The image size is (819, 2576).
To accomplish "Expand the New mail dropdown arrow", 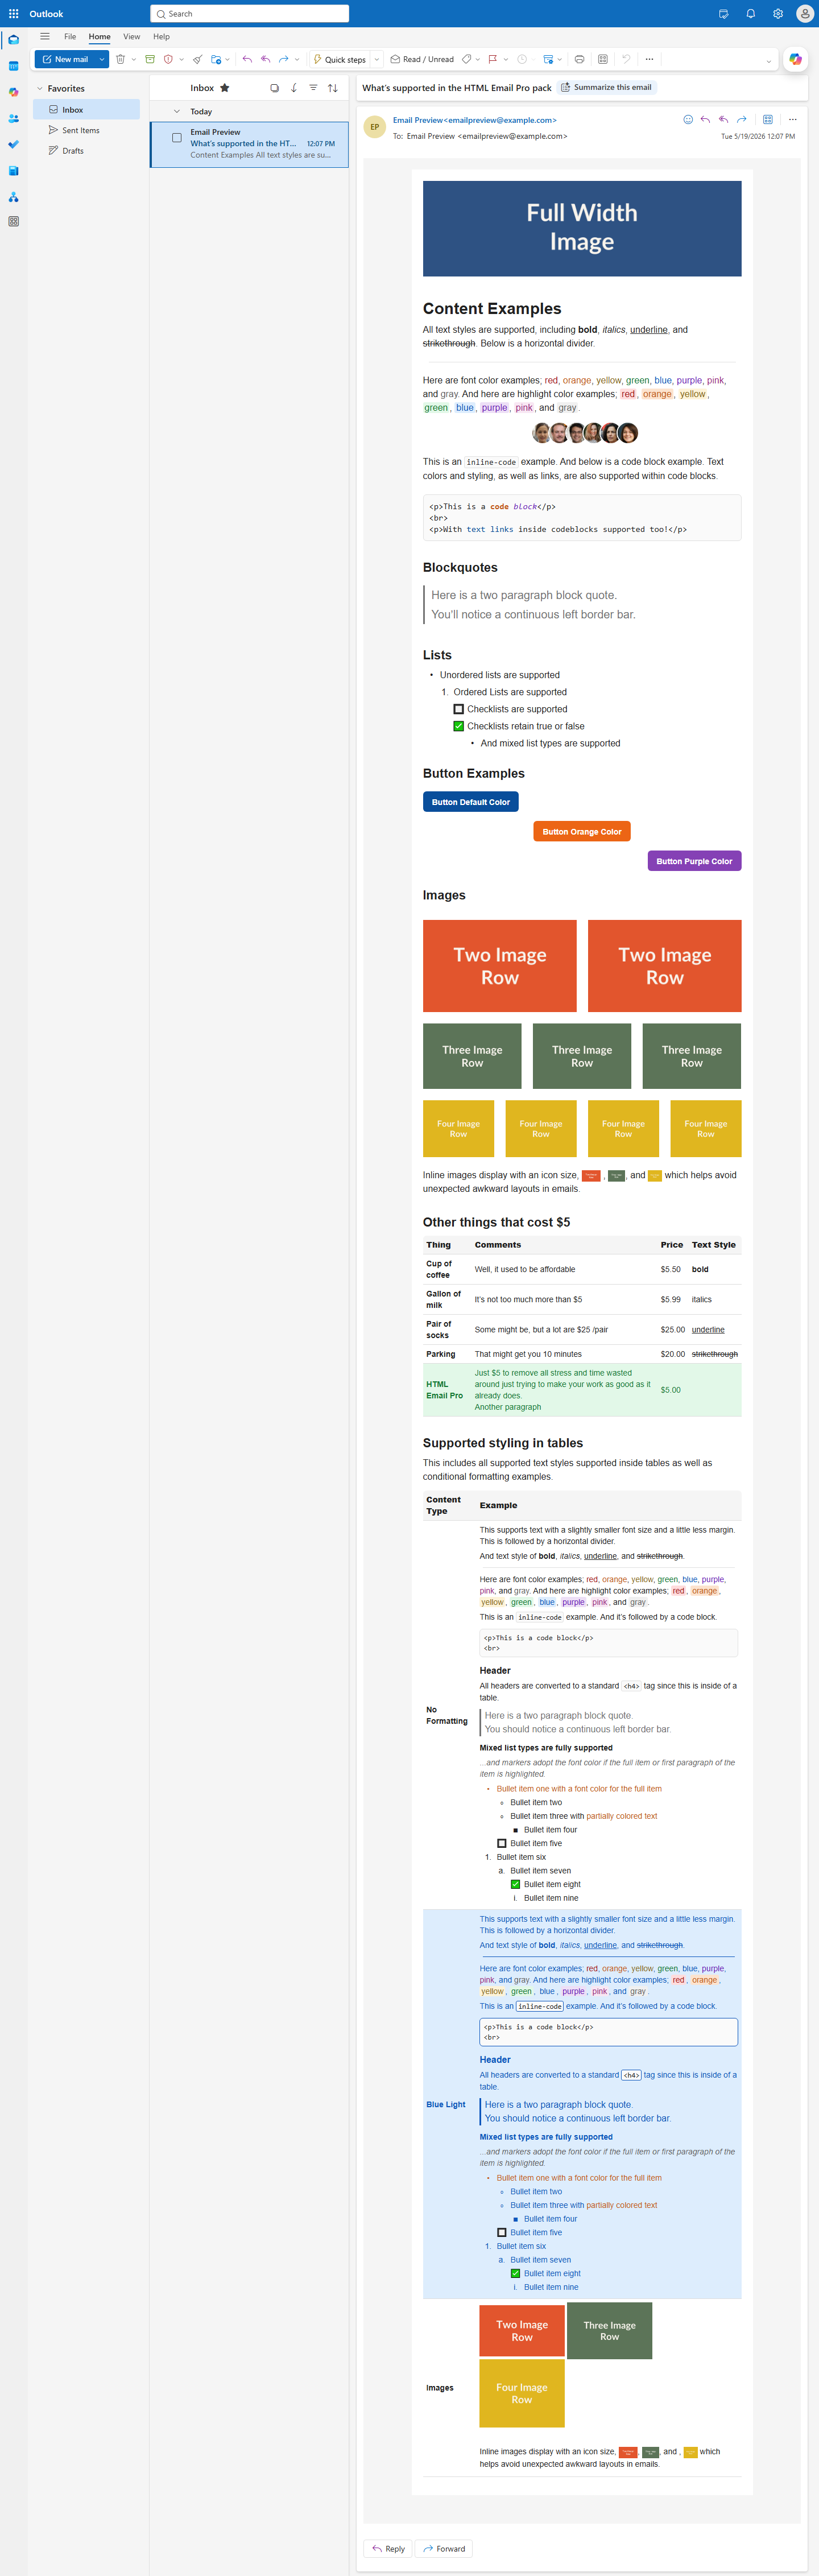I will click(102, 59).
